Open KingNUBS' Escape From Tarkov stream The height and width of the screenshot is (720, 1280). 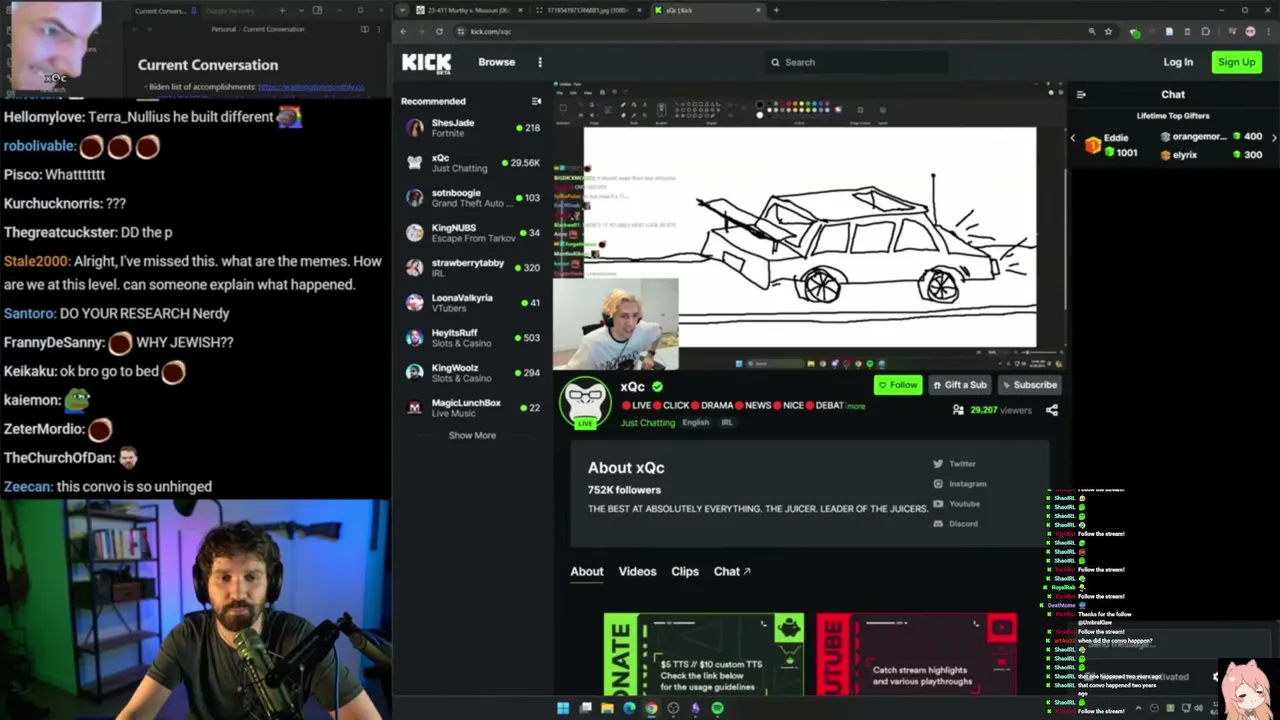(x=472, y=233)
